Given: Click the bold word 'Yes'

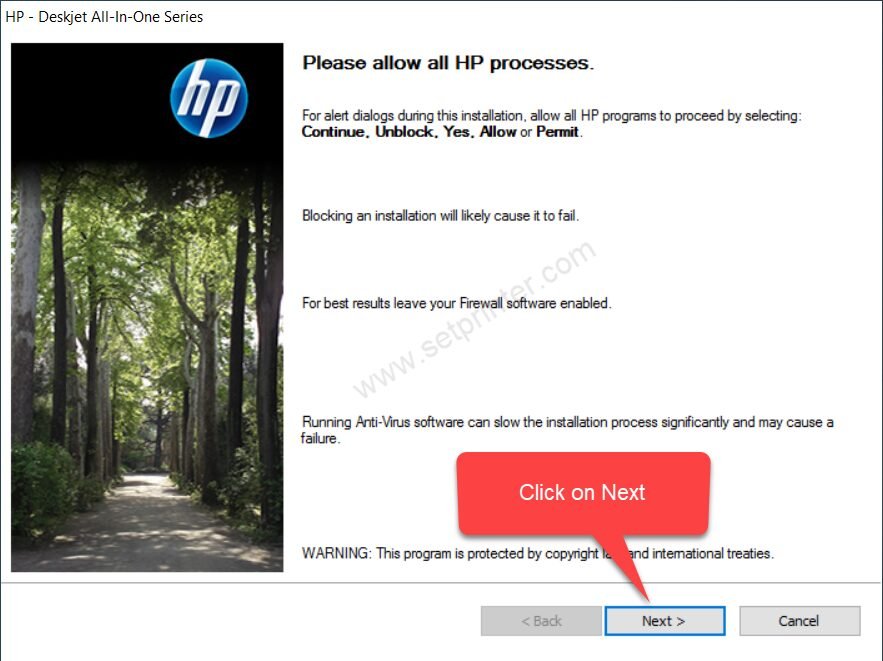Looking at the screenshot, I should (456, 132).
